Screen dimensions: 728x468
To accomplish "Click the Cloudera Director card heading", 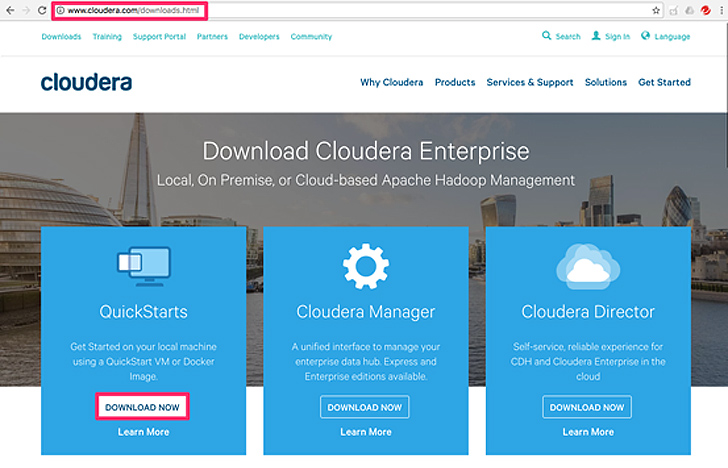I will 588,312.
